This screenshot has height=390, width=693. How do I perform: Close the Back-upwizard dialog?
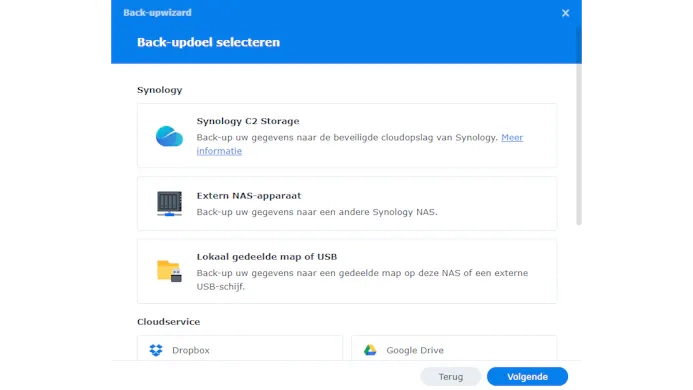click(565, 13)
